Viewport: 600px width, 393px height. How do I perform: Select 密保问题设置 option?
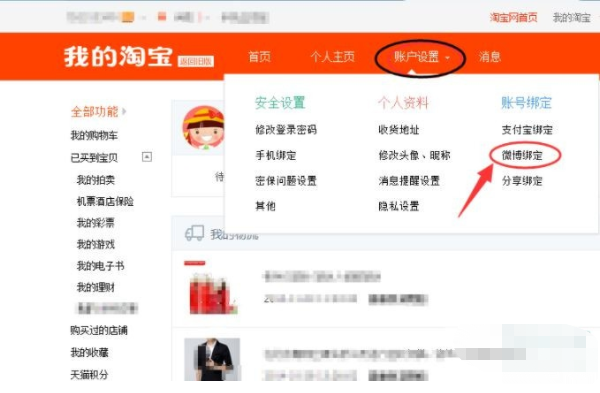[x=286, y=181]
